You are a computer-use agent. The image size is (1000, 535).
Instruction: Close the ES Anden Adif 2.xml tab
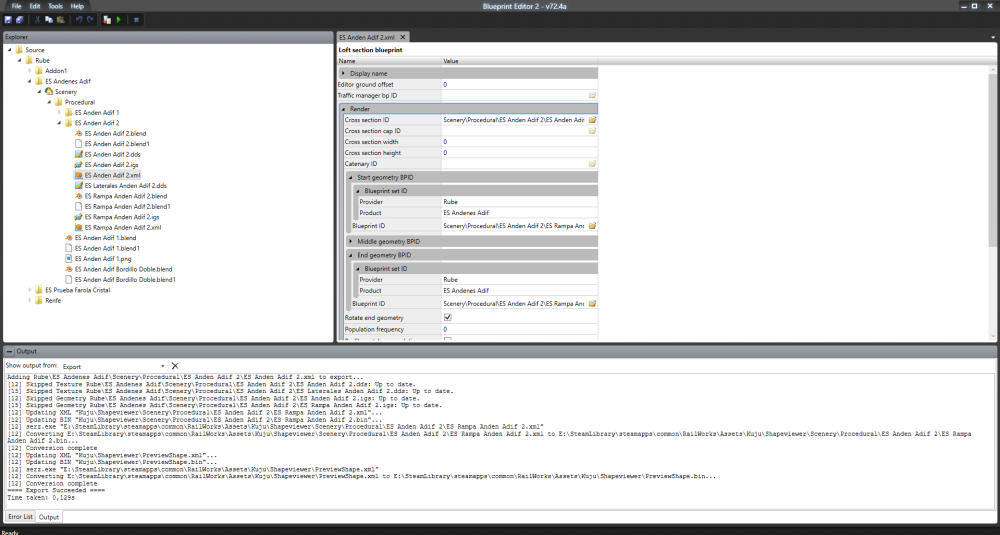[403, 37]
